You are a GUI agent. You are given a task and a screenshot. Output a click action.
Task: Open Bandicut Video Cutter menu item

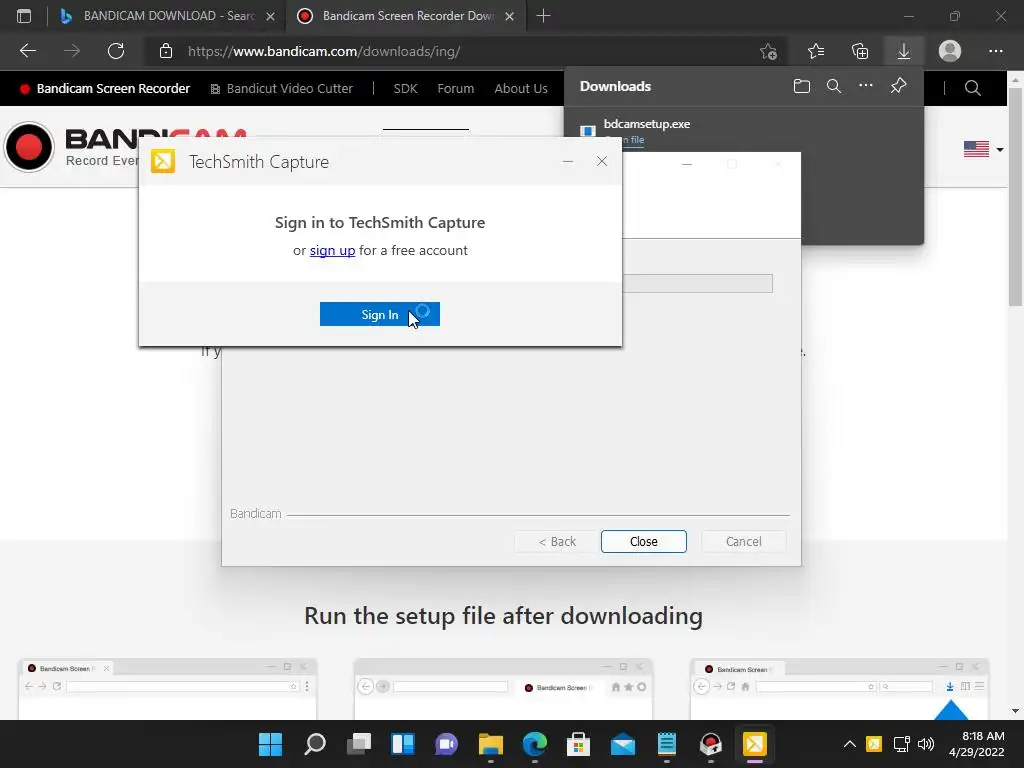pyautogui.click(x=281, y=89)
